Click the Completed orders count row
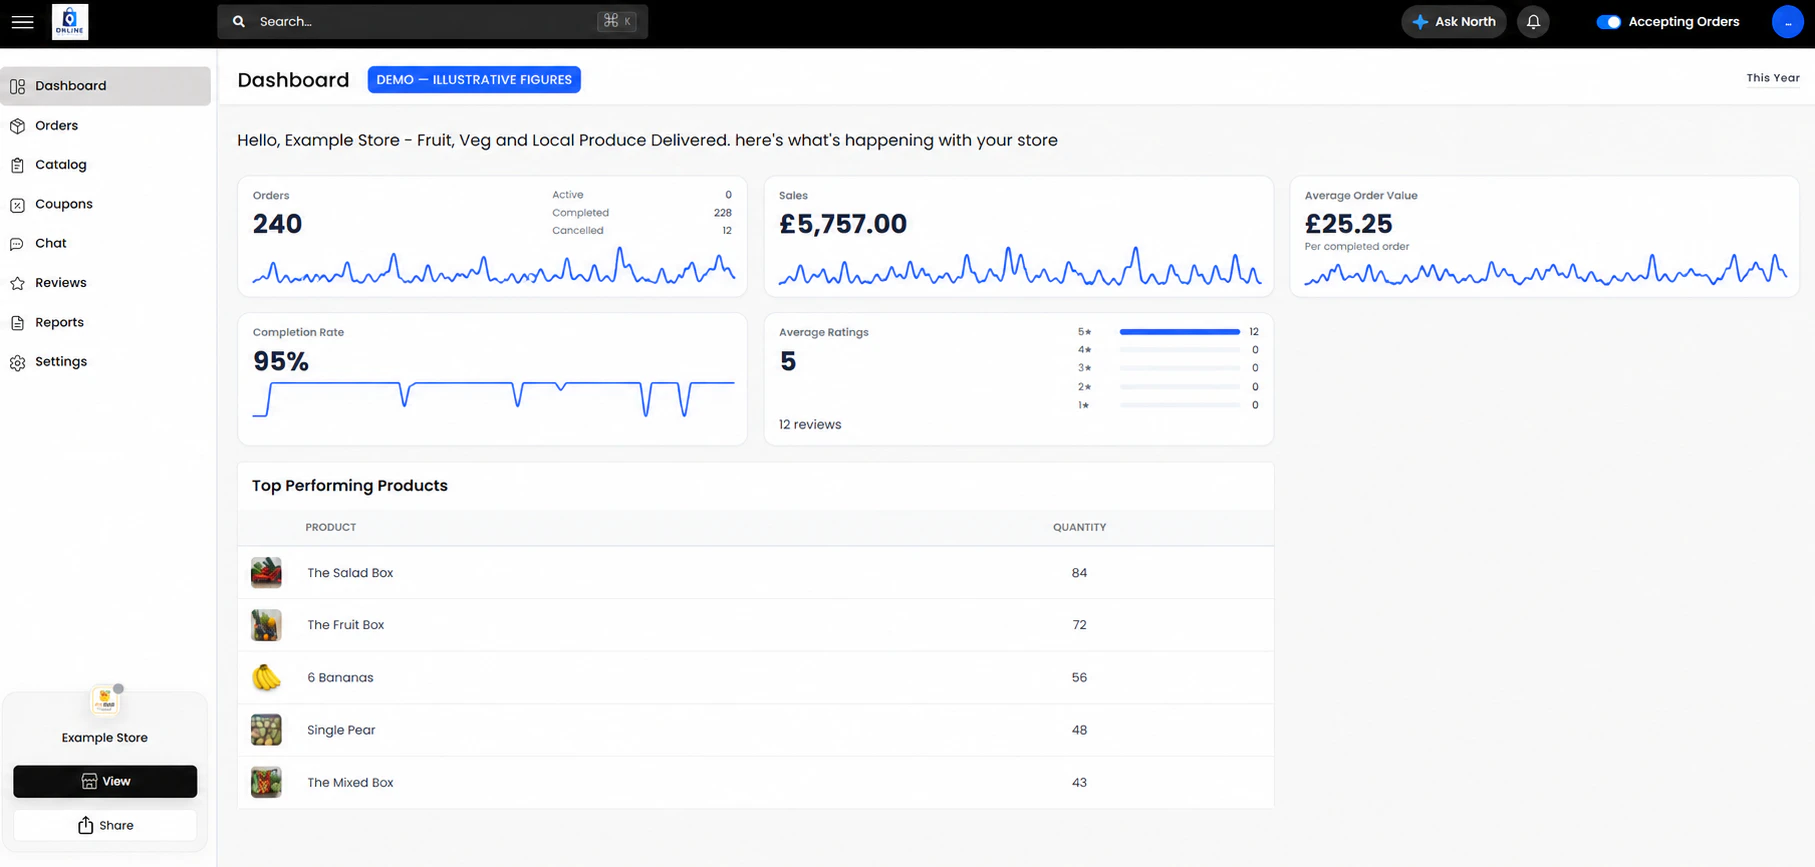 (642, 213)
